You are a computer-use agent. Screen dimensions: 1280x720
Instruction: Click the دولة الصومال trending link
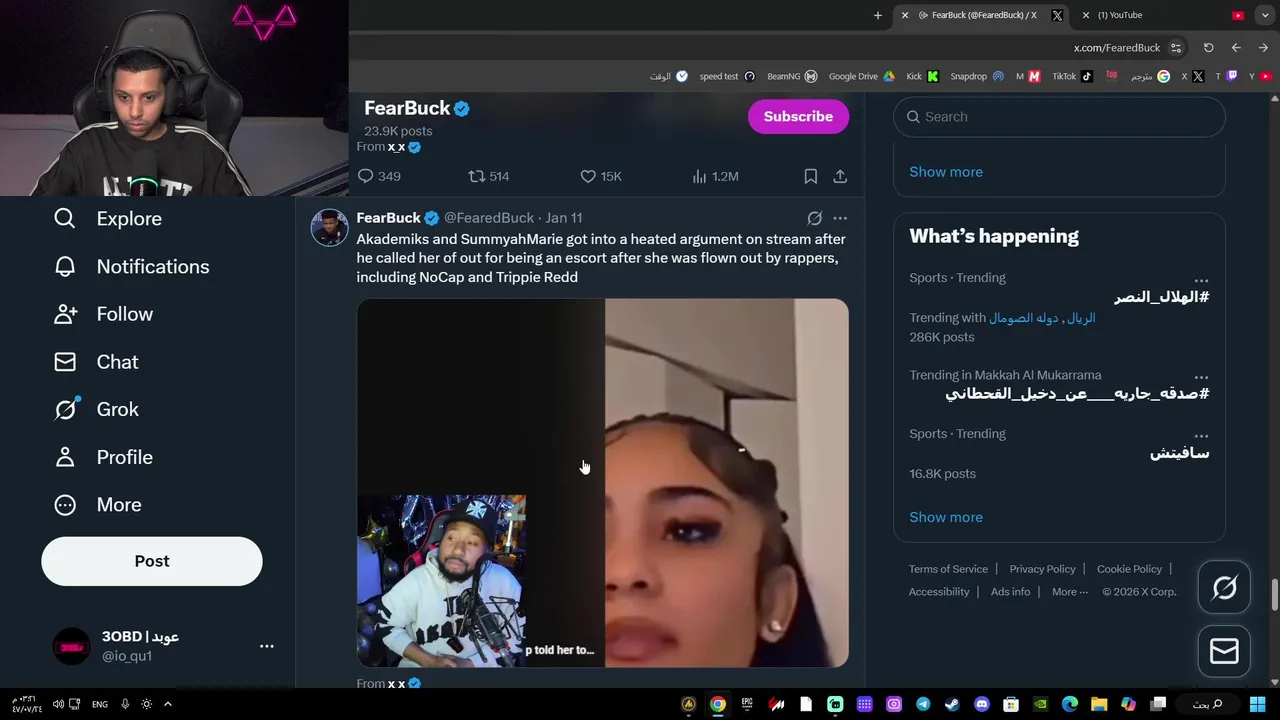click(x=1024, y=318)
